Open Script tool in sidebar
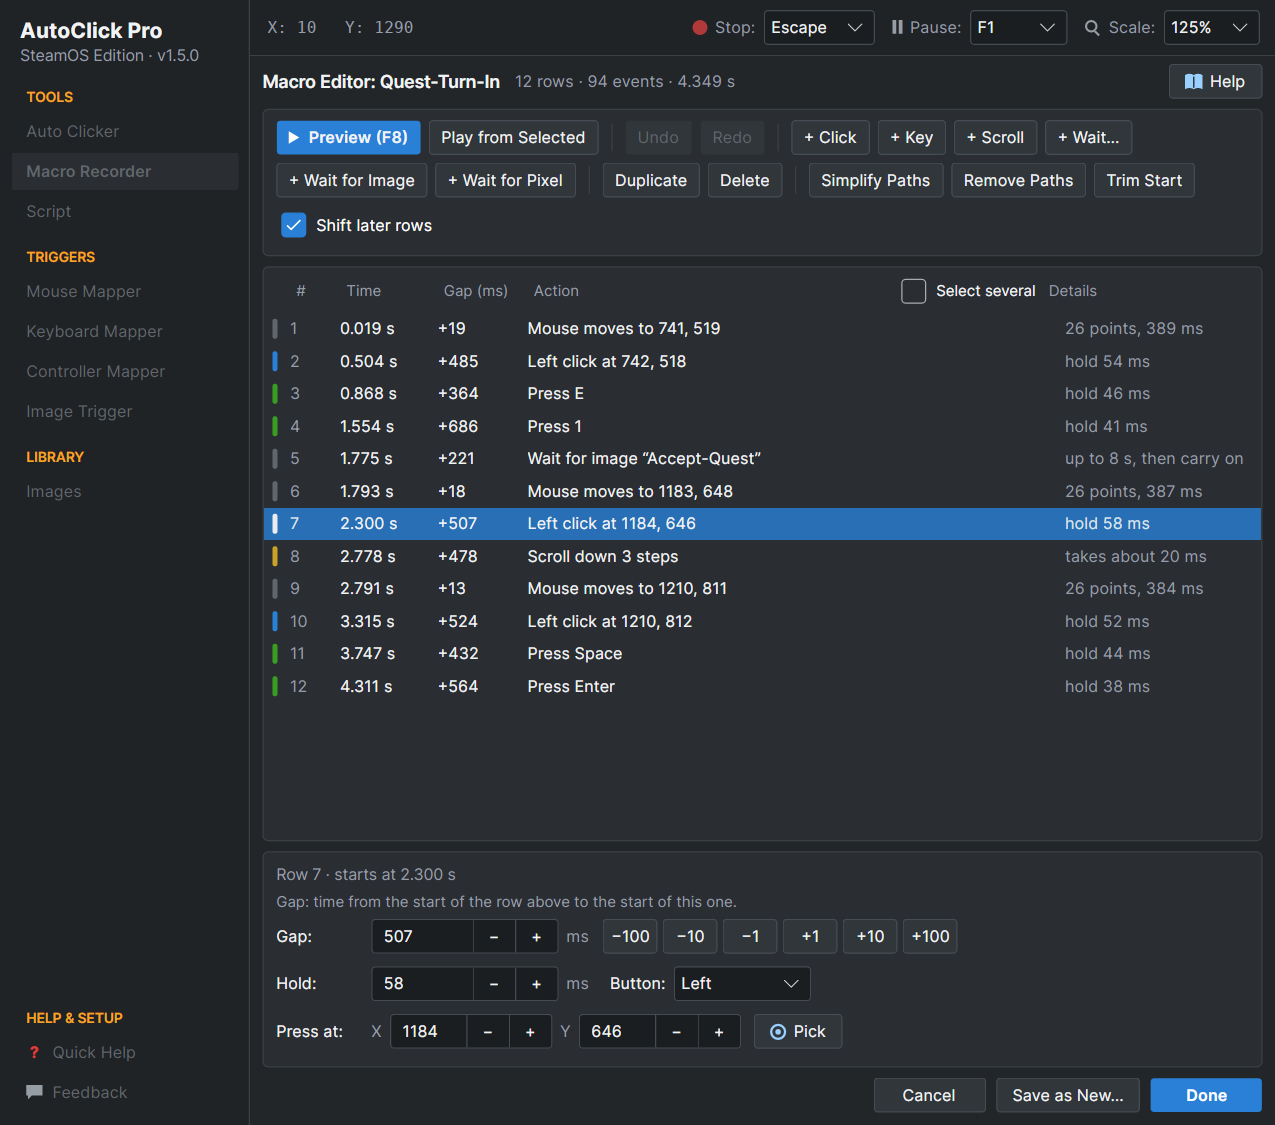This screenshot has height=1125, width=1275. coord(125,211)
